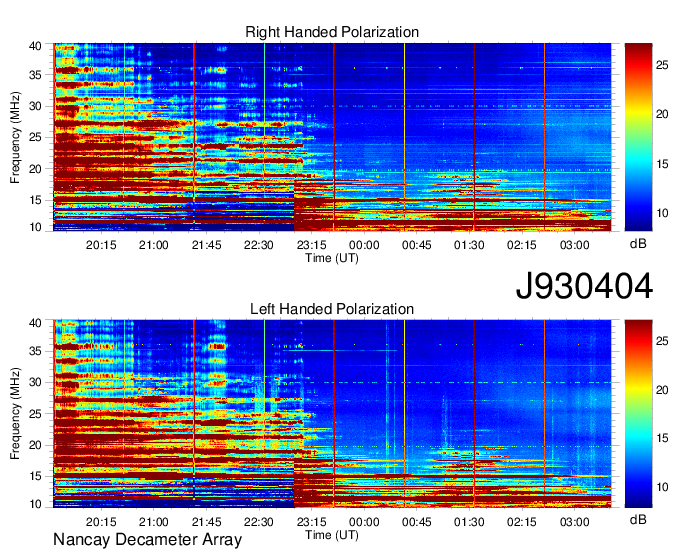
Task: Click 40 MHz tick on Left Handed plot
Action: click(x=35, y=323)
